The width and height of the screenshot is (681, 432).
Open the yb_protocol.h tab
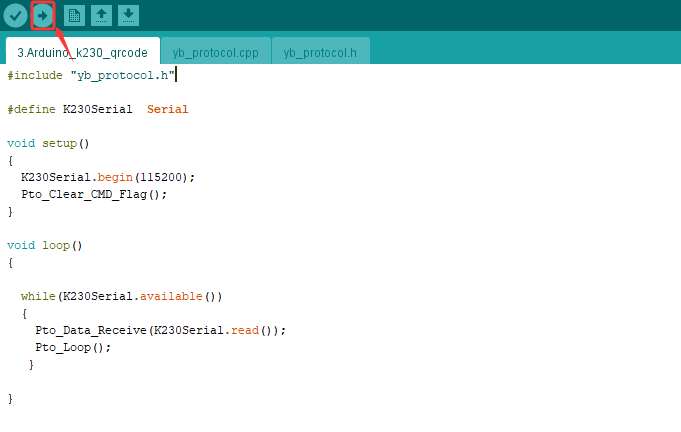(x=321, y=53)
